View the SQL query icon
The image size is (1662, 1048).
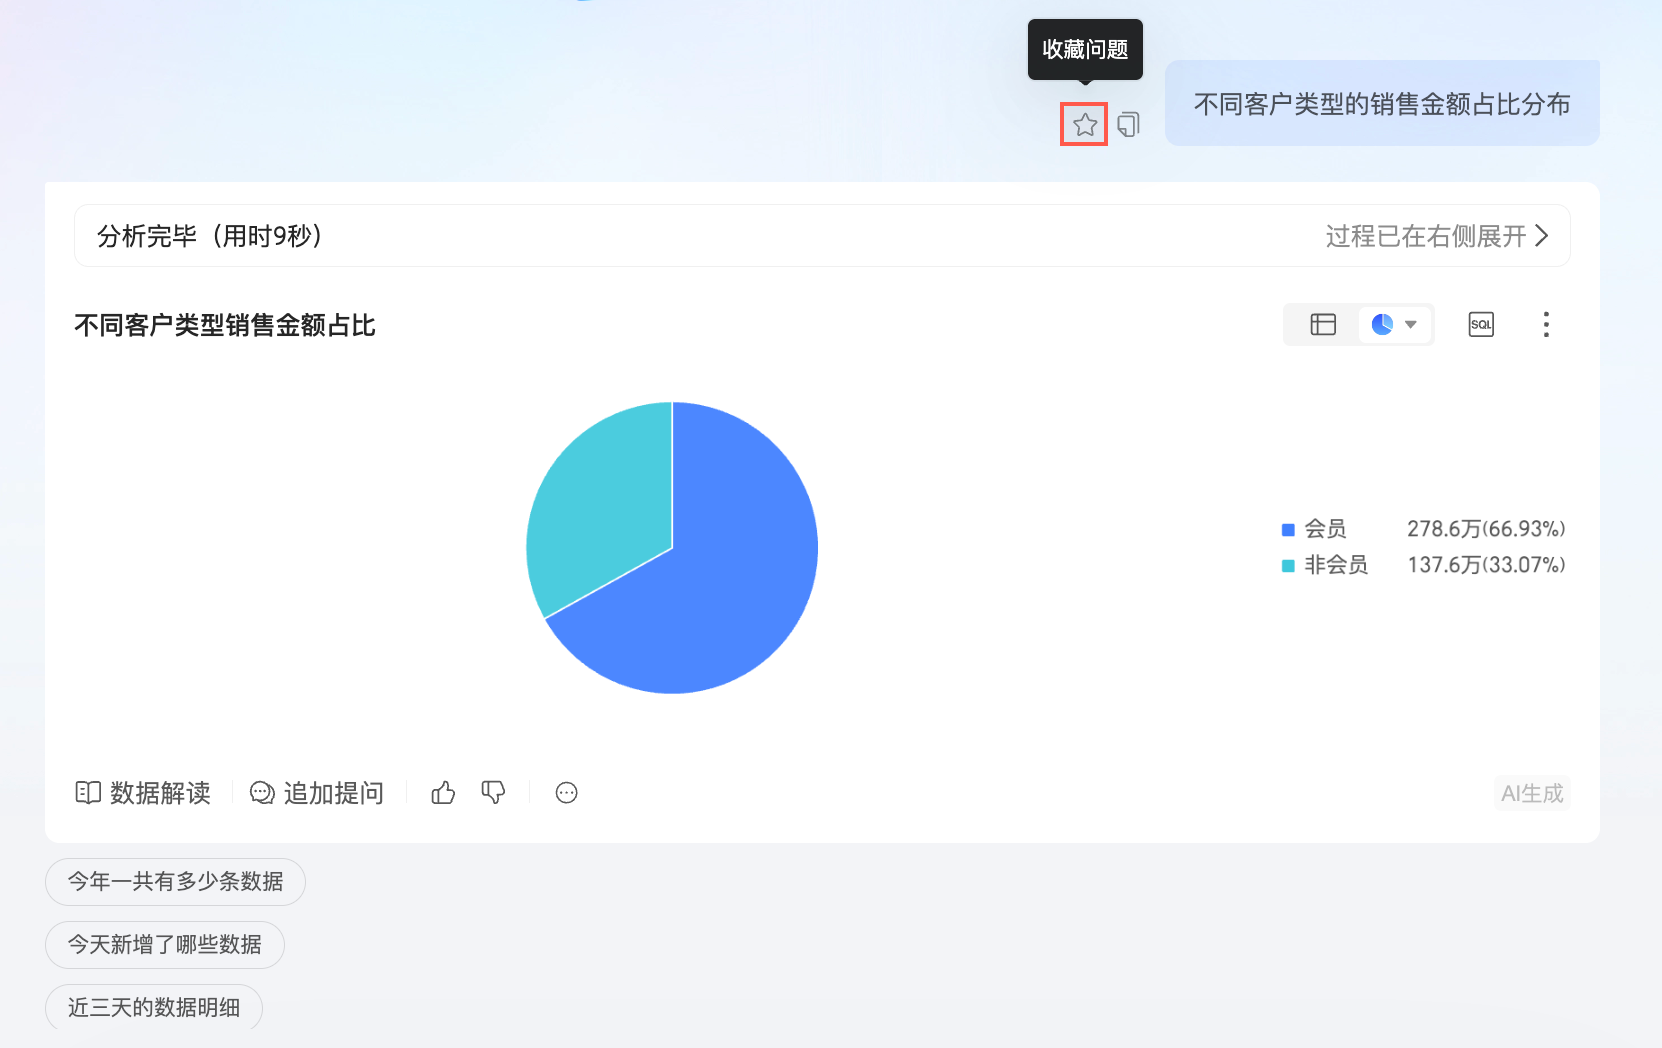1481,324
